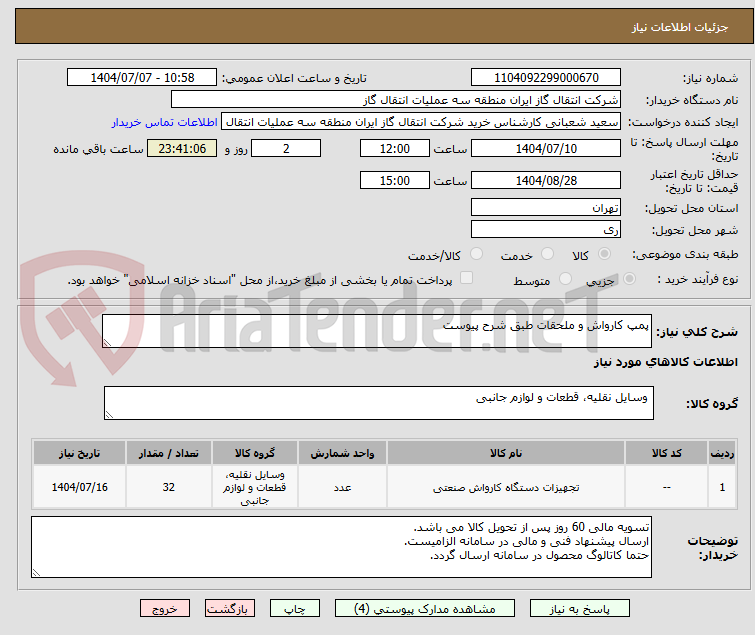Select the 'کالا' radio button
Viewport: 755px width, 635px height.
[604, 254]
